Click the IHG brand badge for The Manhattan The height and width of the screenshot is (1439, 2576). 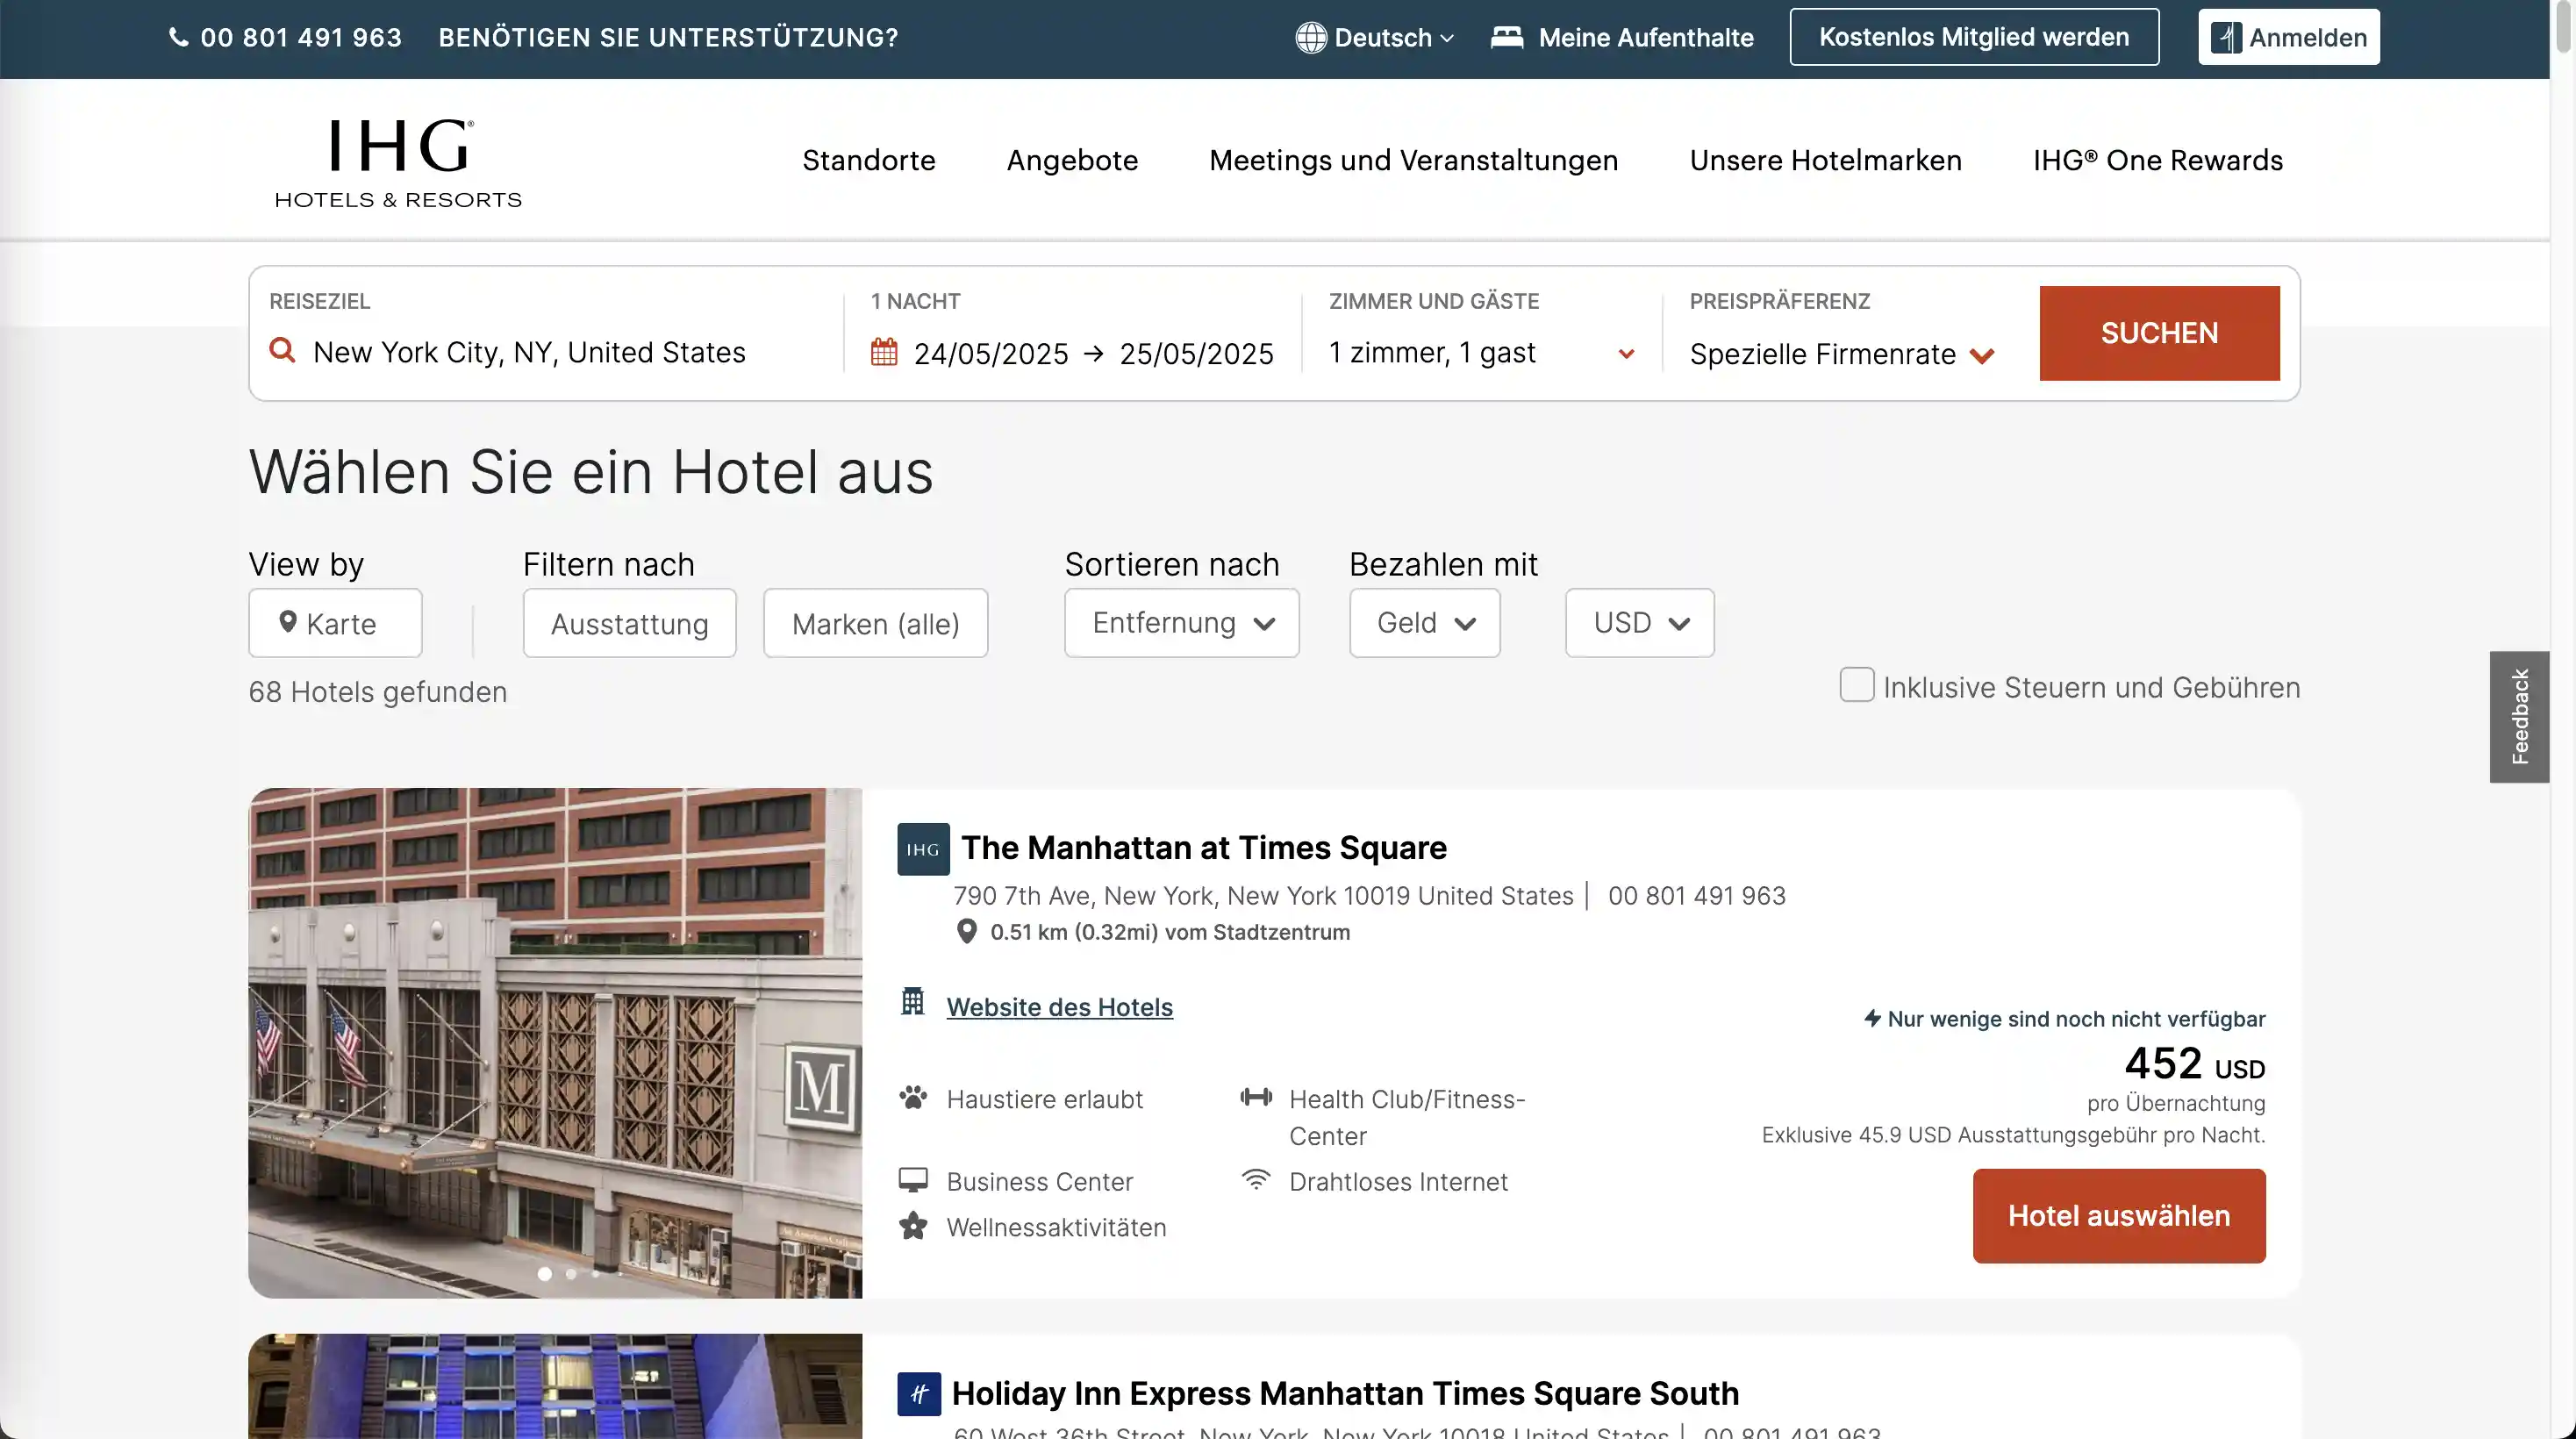click(923, 849)
